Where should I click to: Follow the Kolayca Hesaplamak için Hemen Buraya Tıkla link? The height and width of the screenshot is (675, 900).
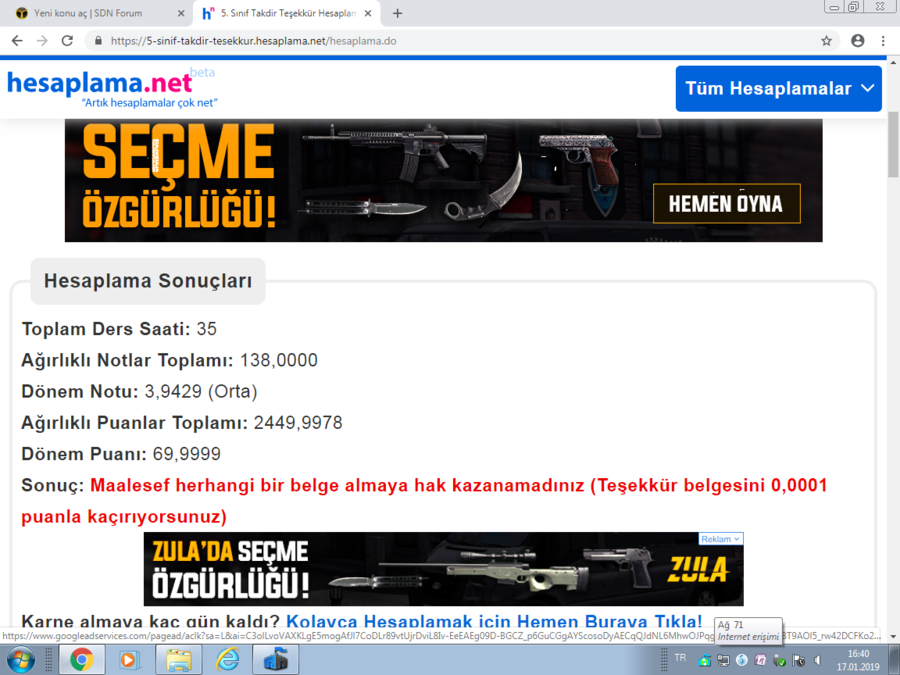coord(494,621)
